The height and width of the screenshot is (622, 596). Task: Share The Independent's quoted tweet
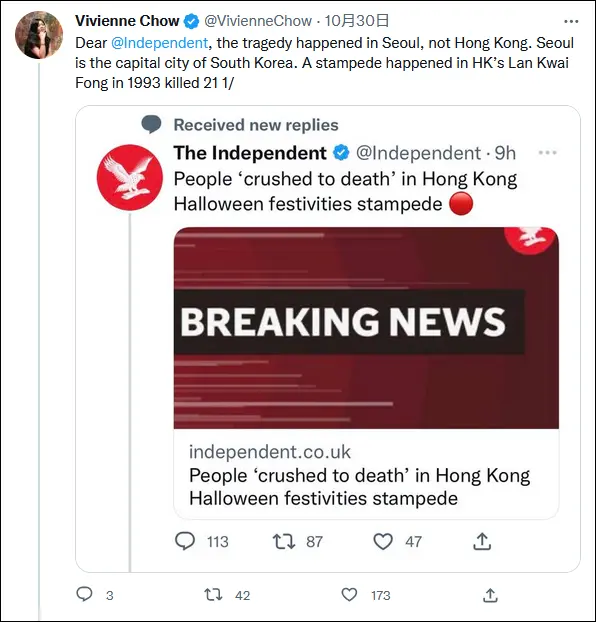[x=482, y=541]
